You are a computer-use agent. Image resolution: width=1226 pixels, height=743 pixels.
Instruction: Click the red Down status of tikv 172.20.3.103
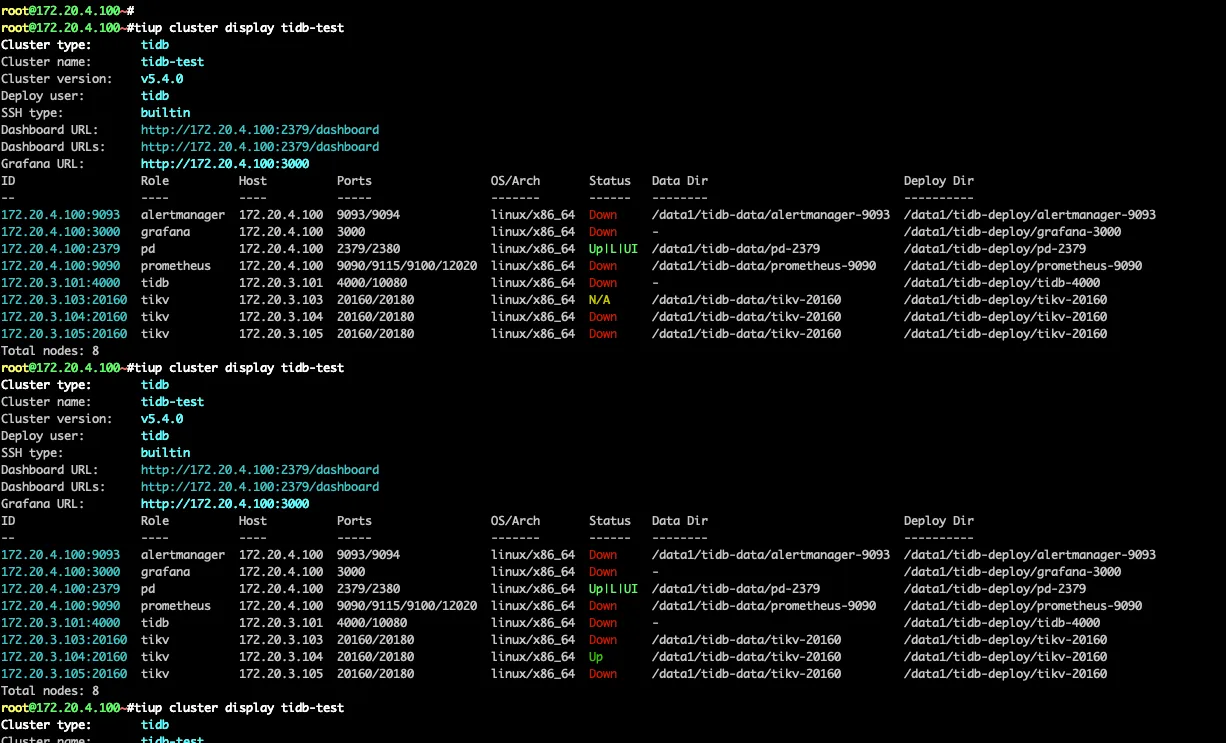click(603, 640)
